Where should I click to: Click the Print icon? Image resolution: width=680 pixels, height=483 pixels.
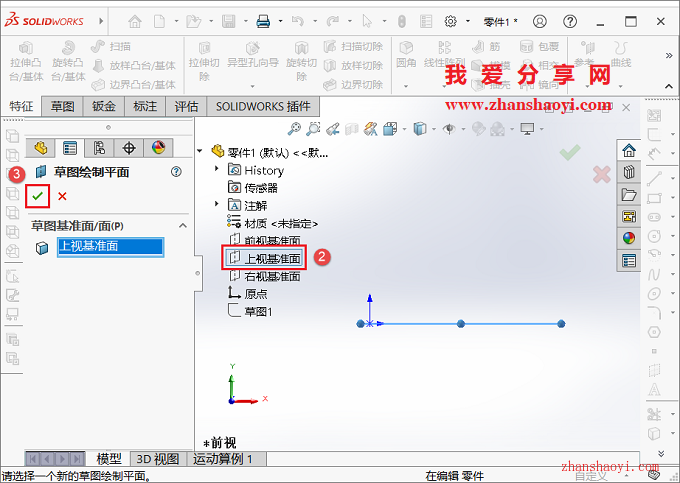(x=263, y=21)
